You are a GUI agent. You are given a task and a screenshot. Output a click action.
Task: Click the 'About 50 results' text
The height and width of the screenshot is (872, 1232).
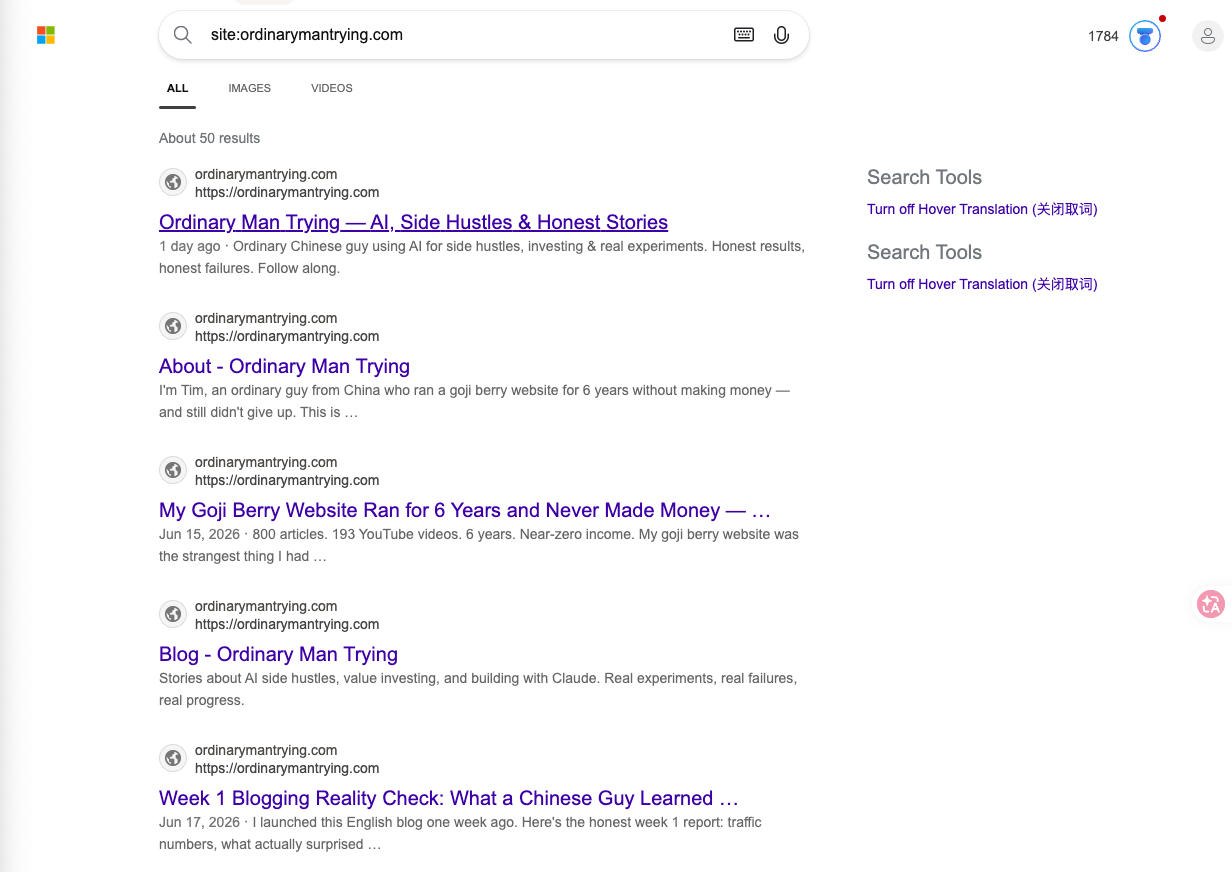(209, 138)
